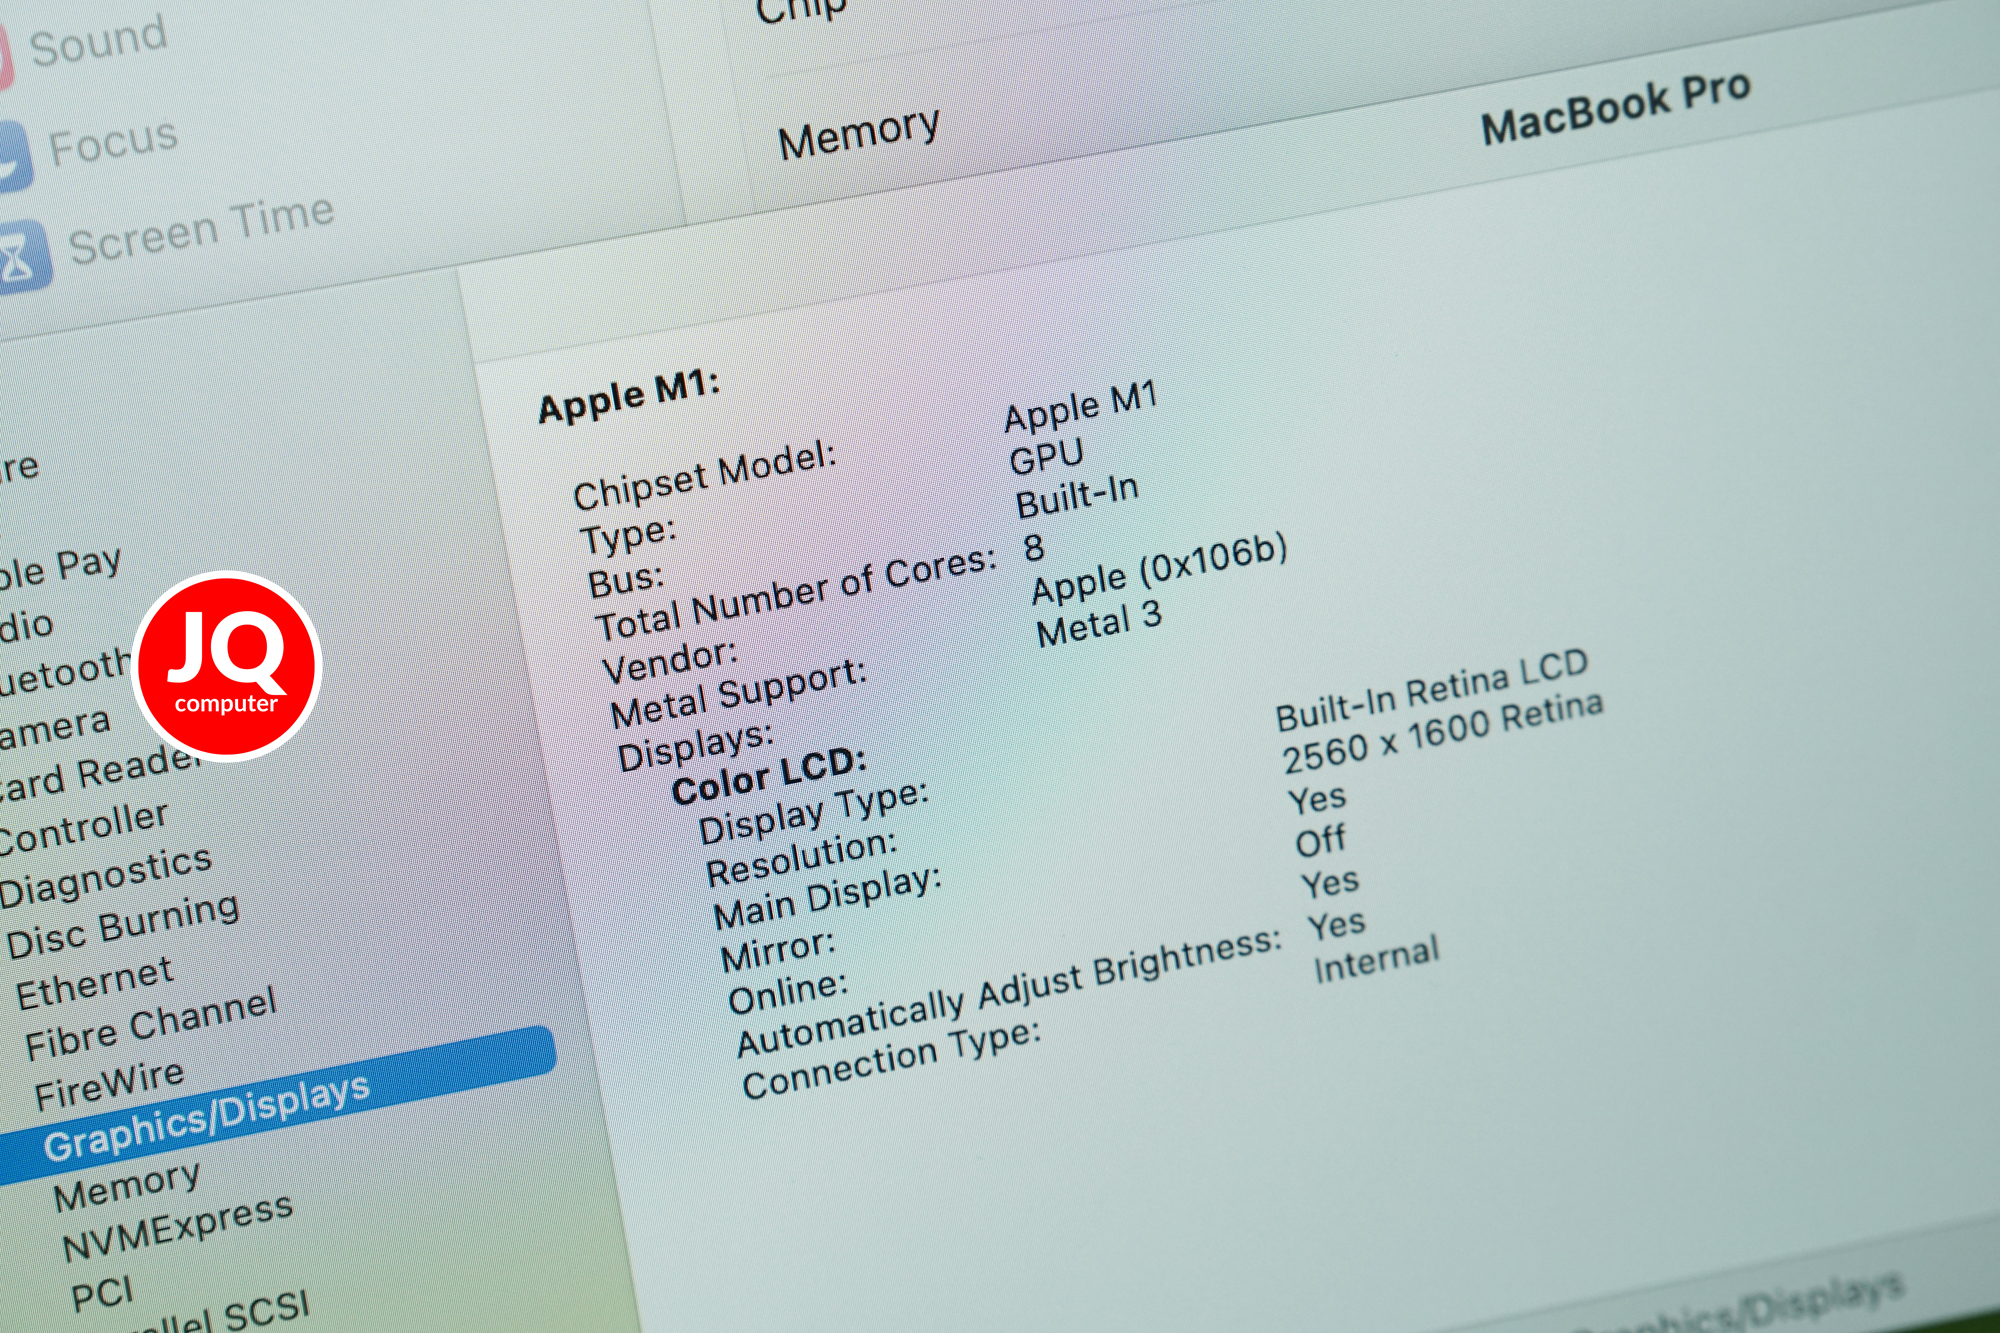
Task: Click Automatically Adjust Brightness label
Action: click(1009, 992)
